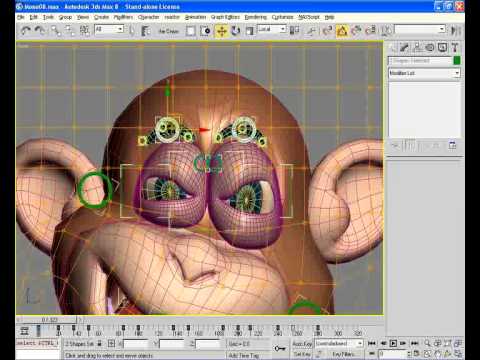Image resolution: width=480 pixels, height=360 pixels.
Task: Open the Create menu
Action: 101,17
